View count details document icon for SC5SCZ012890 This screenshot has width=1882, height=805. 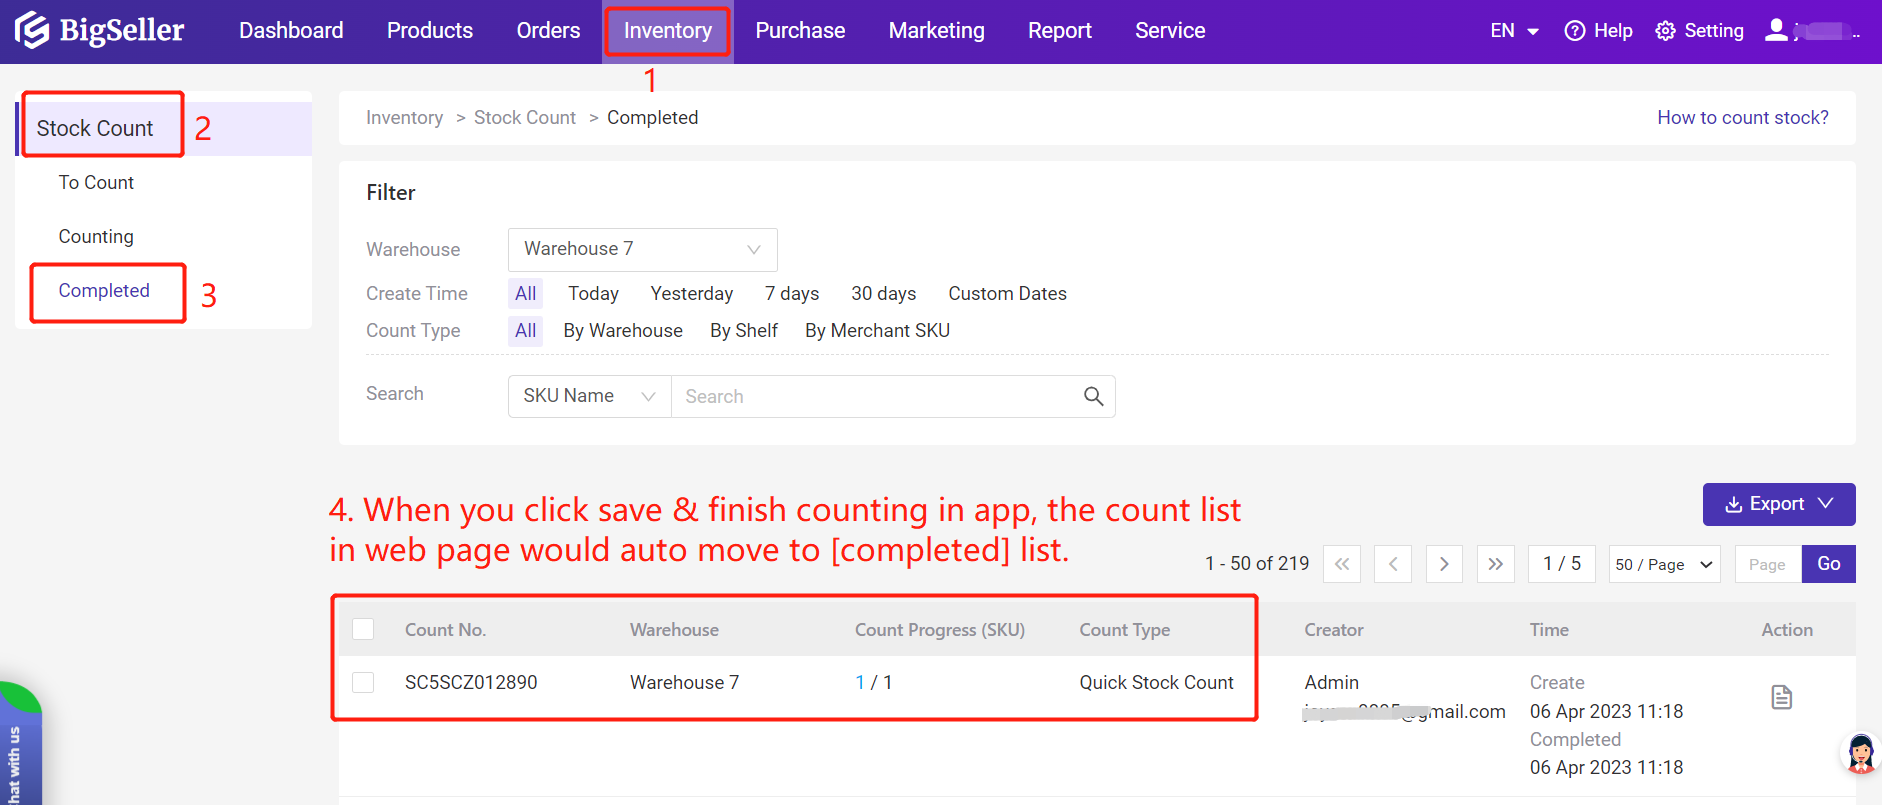pos(1781,697)
